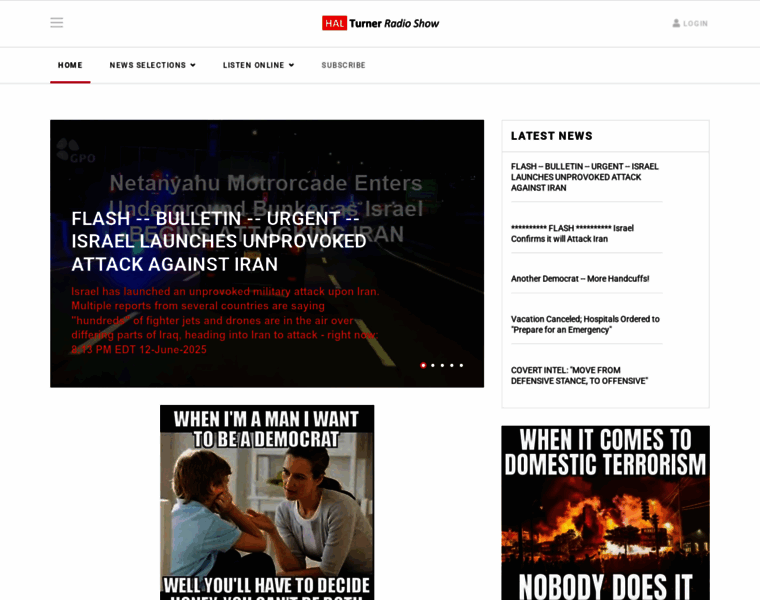Click the LOGIN link
The width and height of the screenshot is (760, 600).
point(695,23)
